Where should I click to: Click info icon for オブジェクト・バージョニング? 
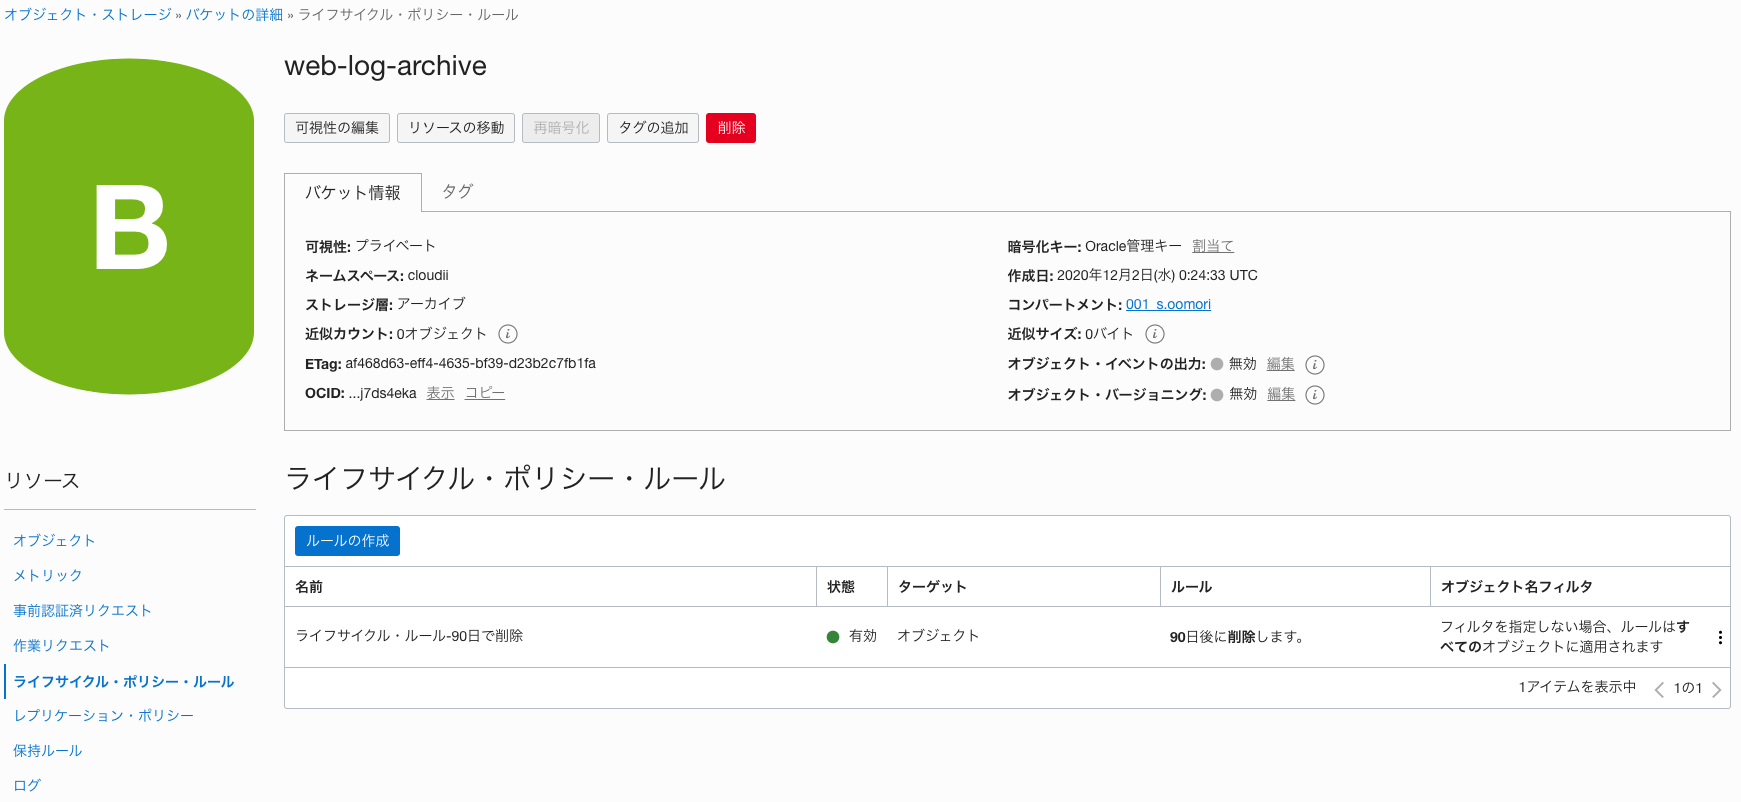click(1315, 395)
